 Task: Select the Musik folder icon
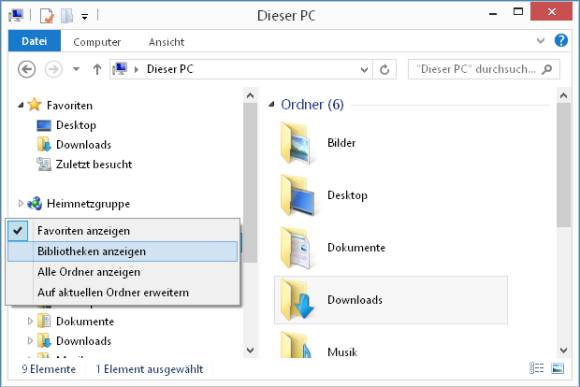tap(297, 345)
